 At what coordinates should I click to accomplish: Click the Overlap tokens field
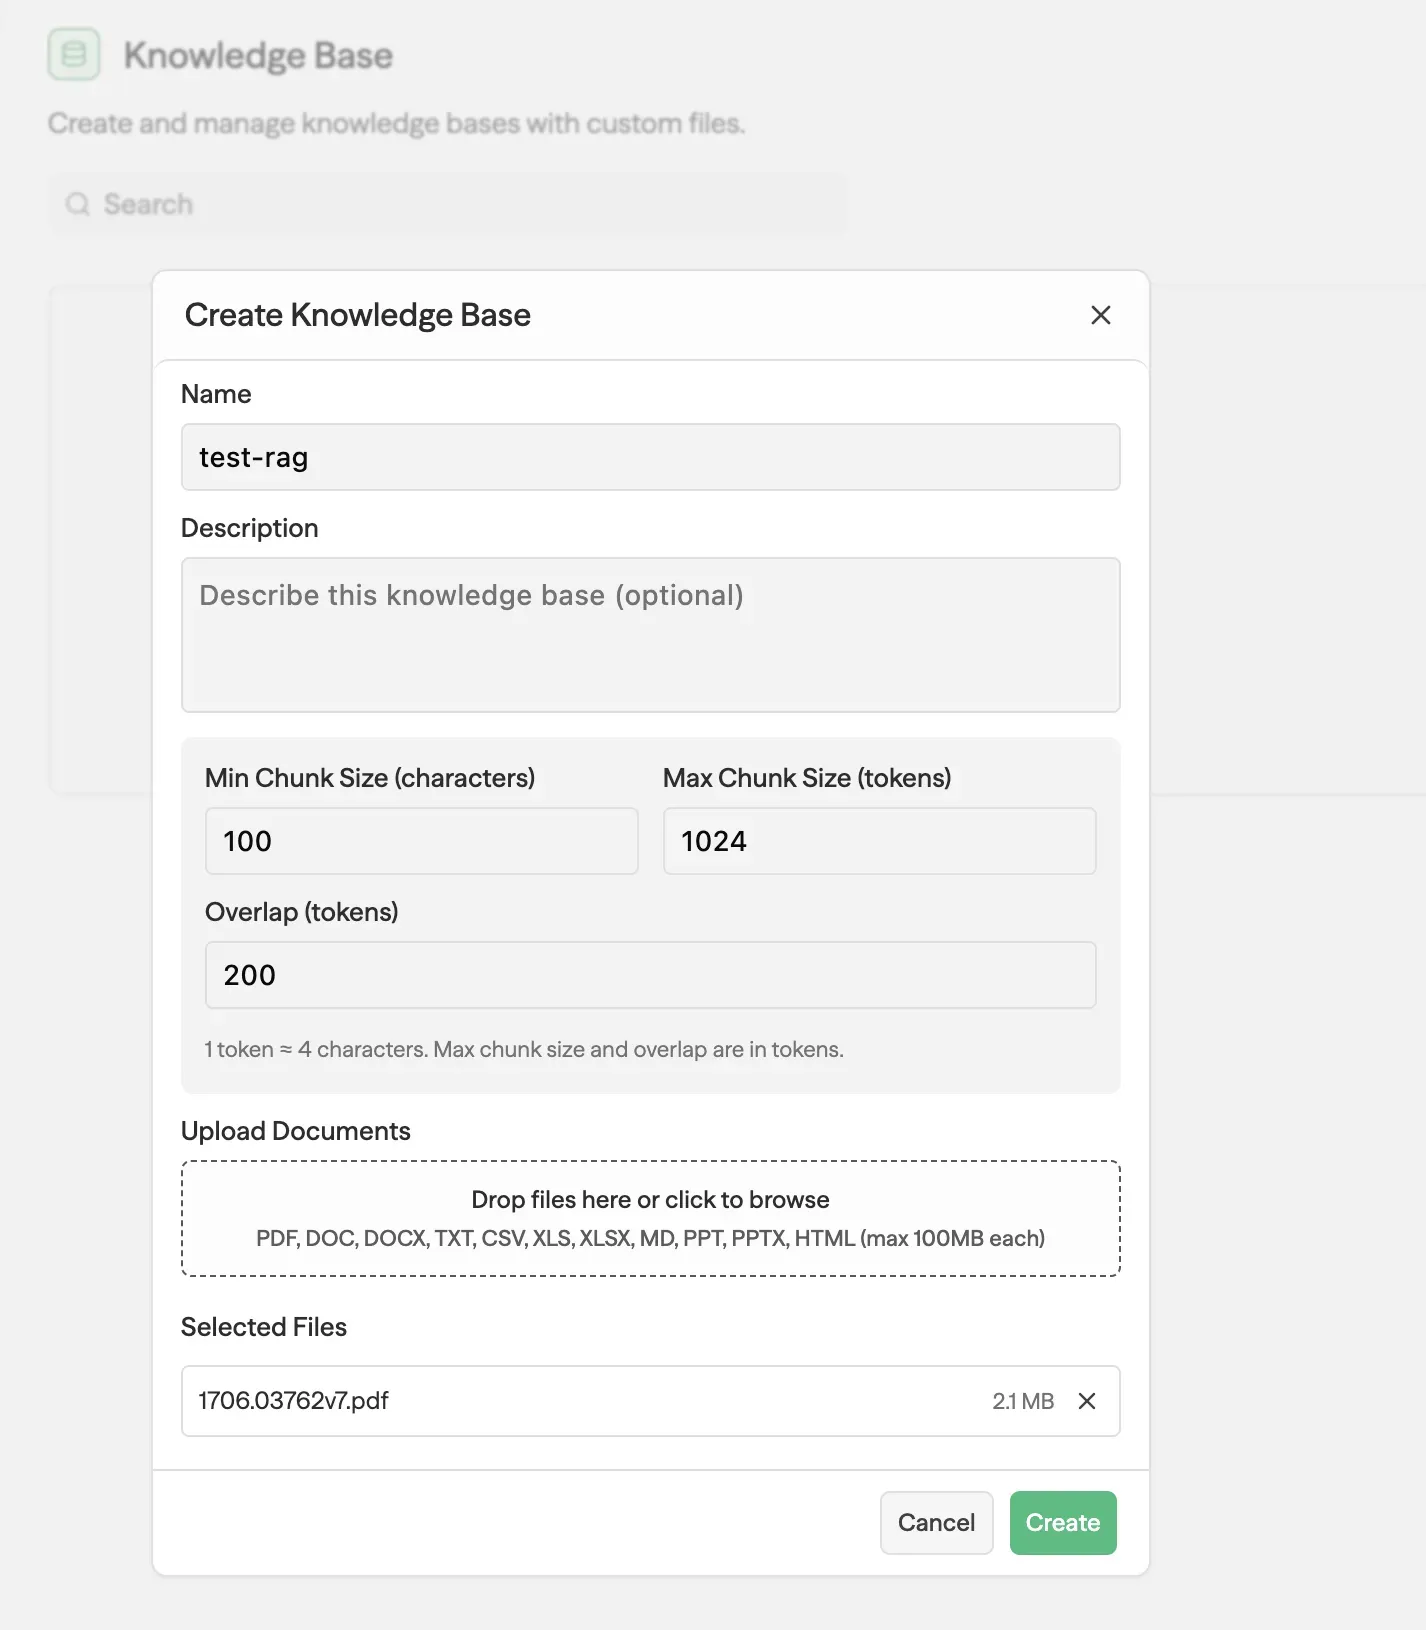(x=650, y=975)
